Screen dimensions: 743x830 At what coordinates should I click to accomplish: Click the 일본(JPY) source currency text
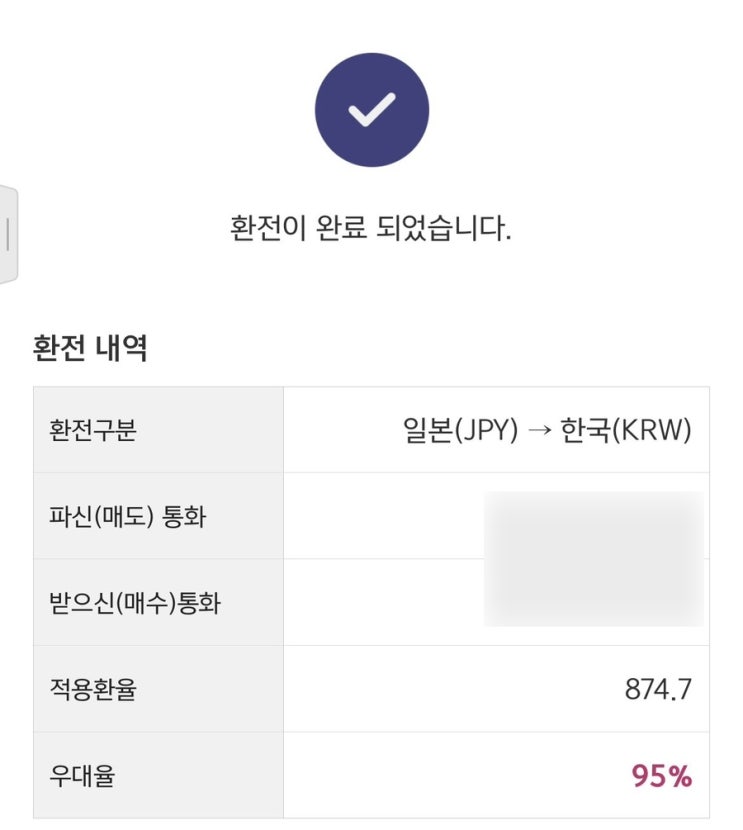coord(460,431)
